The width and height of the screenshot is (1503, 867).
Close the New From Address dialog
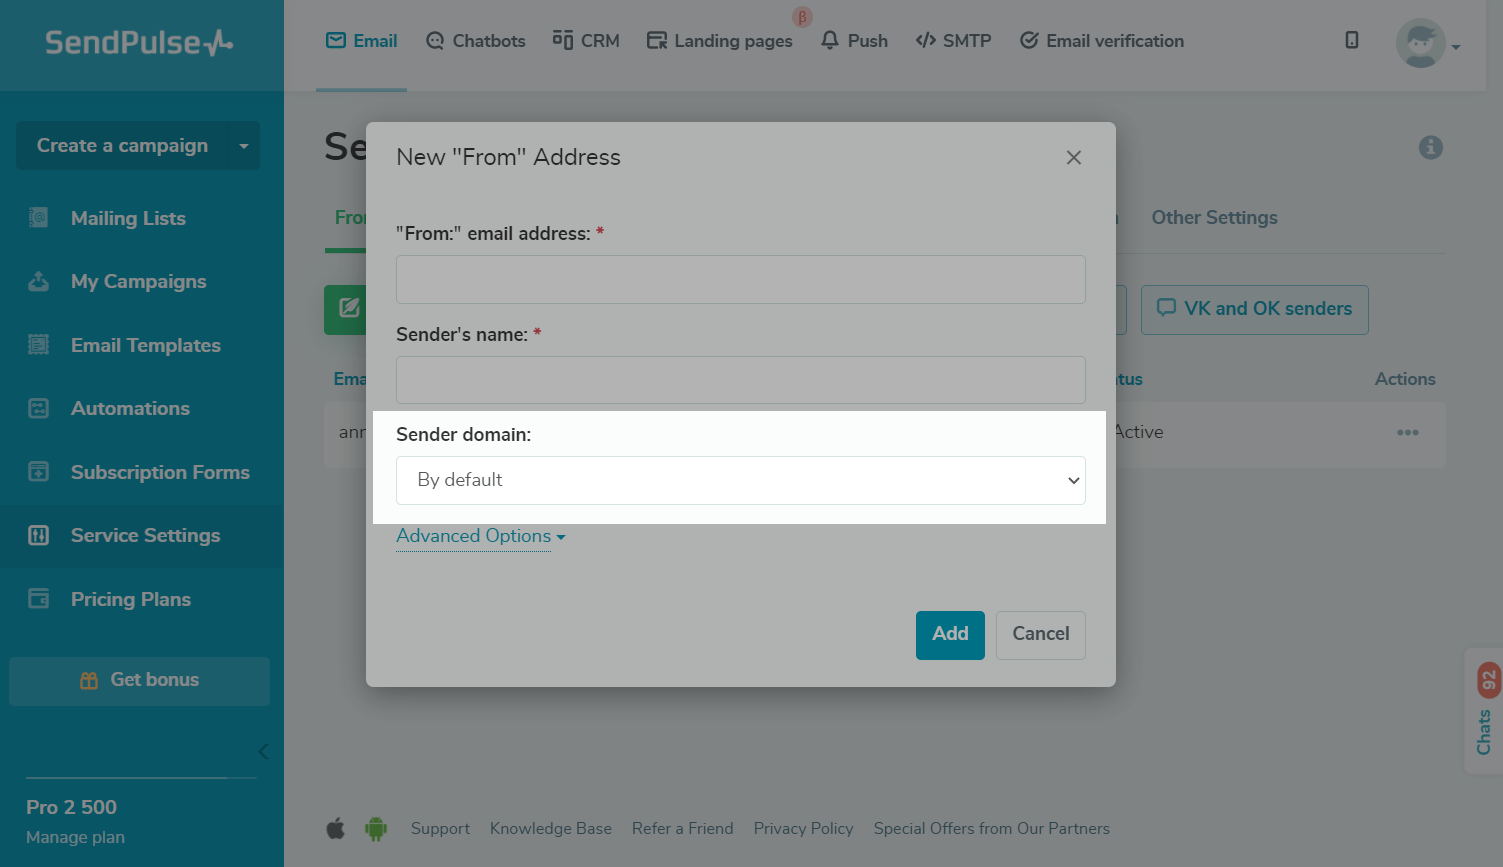tap(1074, 158)
